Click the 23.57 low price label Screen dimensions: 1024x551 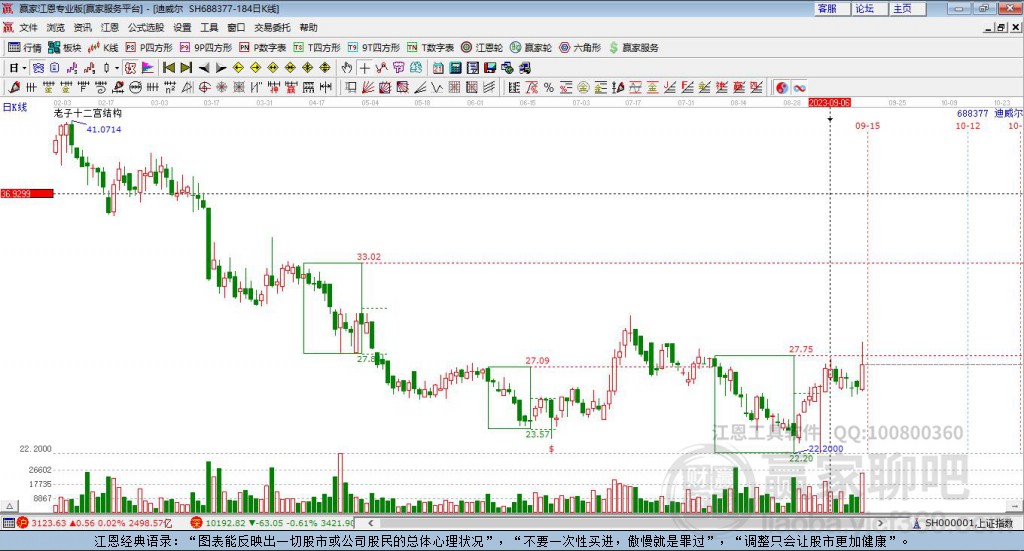[538, 434]
